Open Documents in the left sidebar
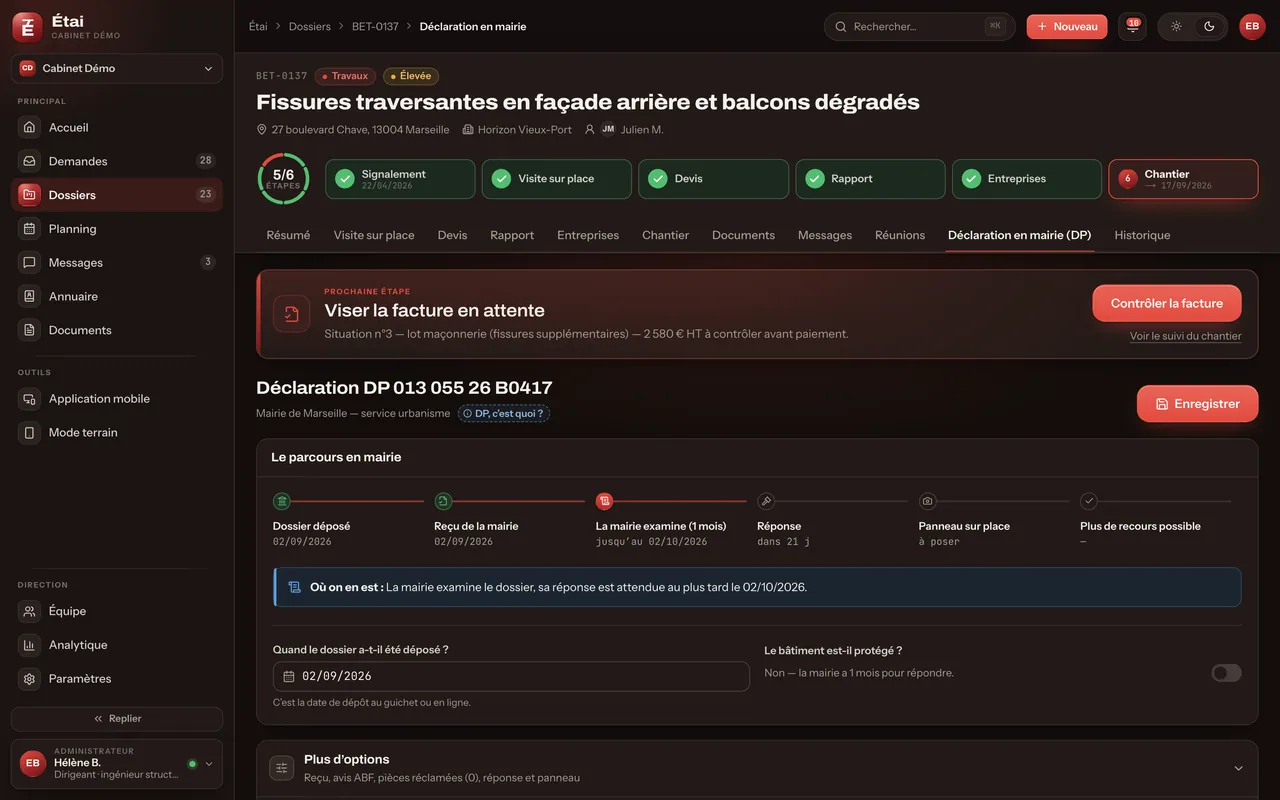The image size is (1280, 800). point(117,330)
